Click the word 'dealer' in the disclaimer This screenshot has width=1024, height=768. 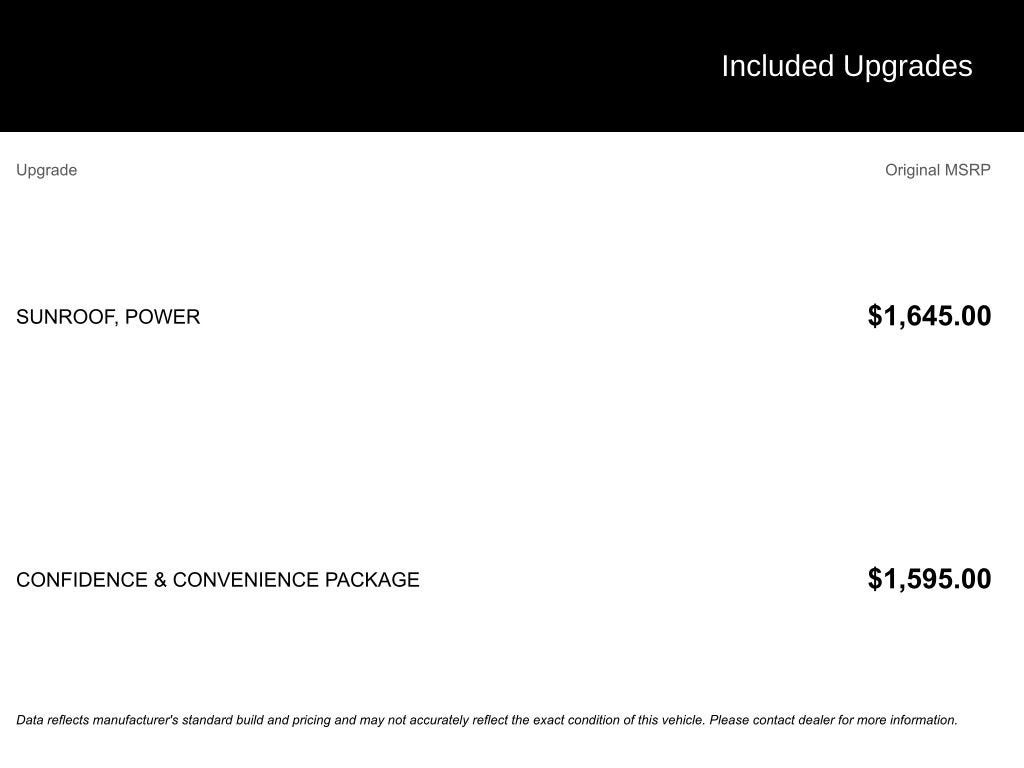tap(816, 720)
